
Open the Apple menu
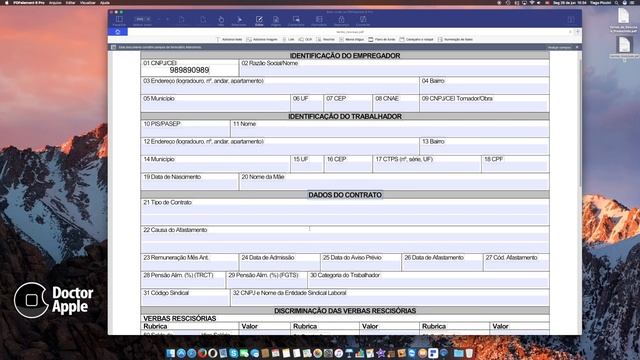point(6,2)
